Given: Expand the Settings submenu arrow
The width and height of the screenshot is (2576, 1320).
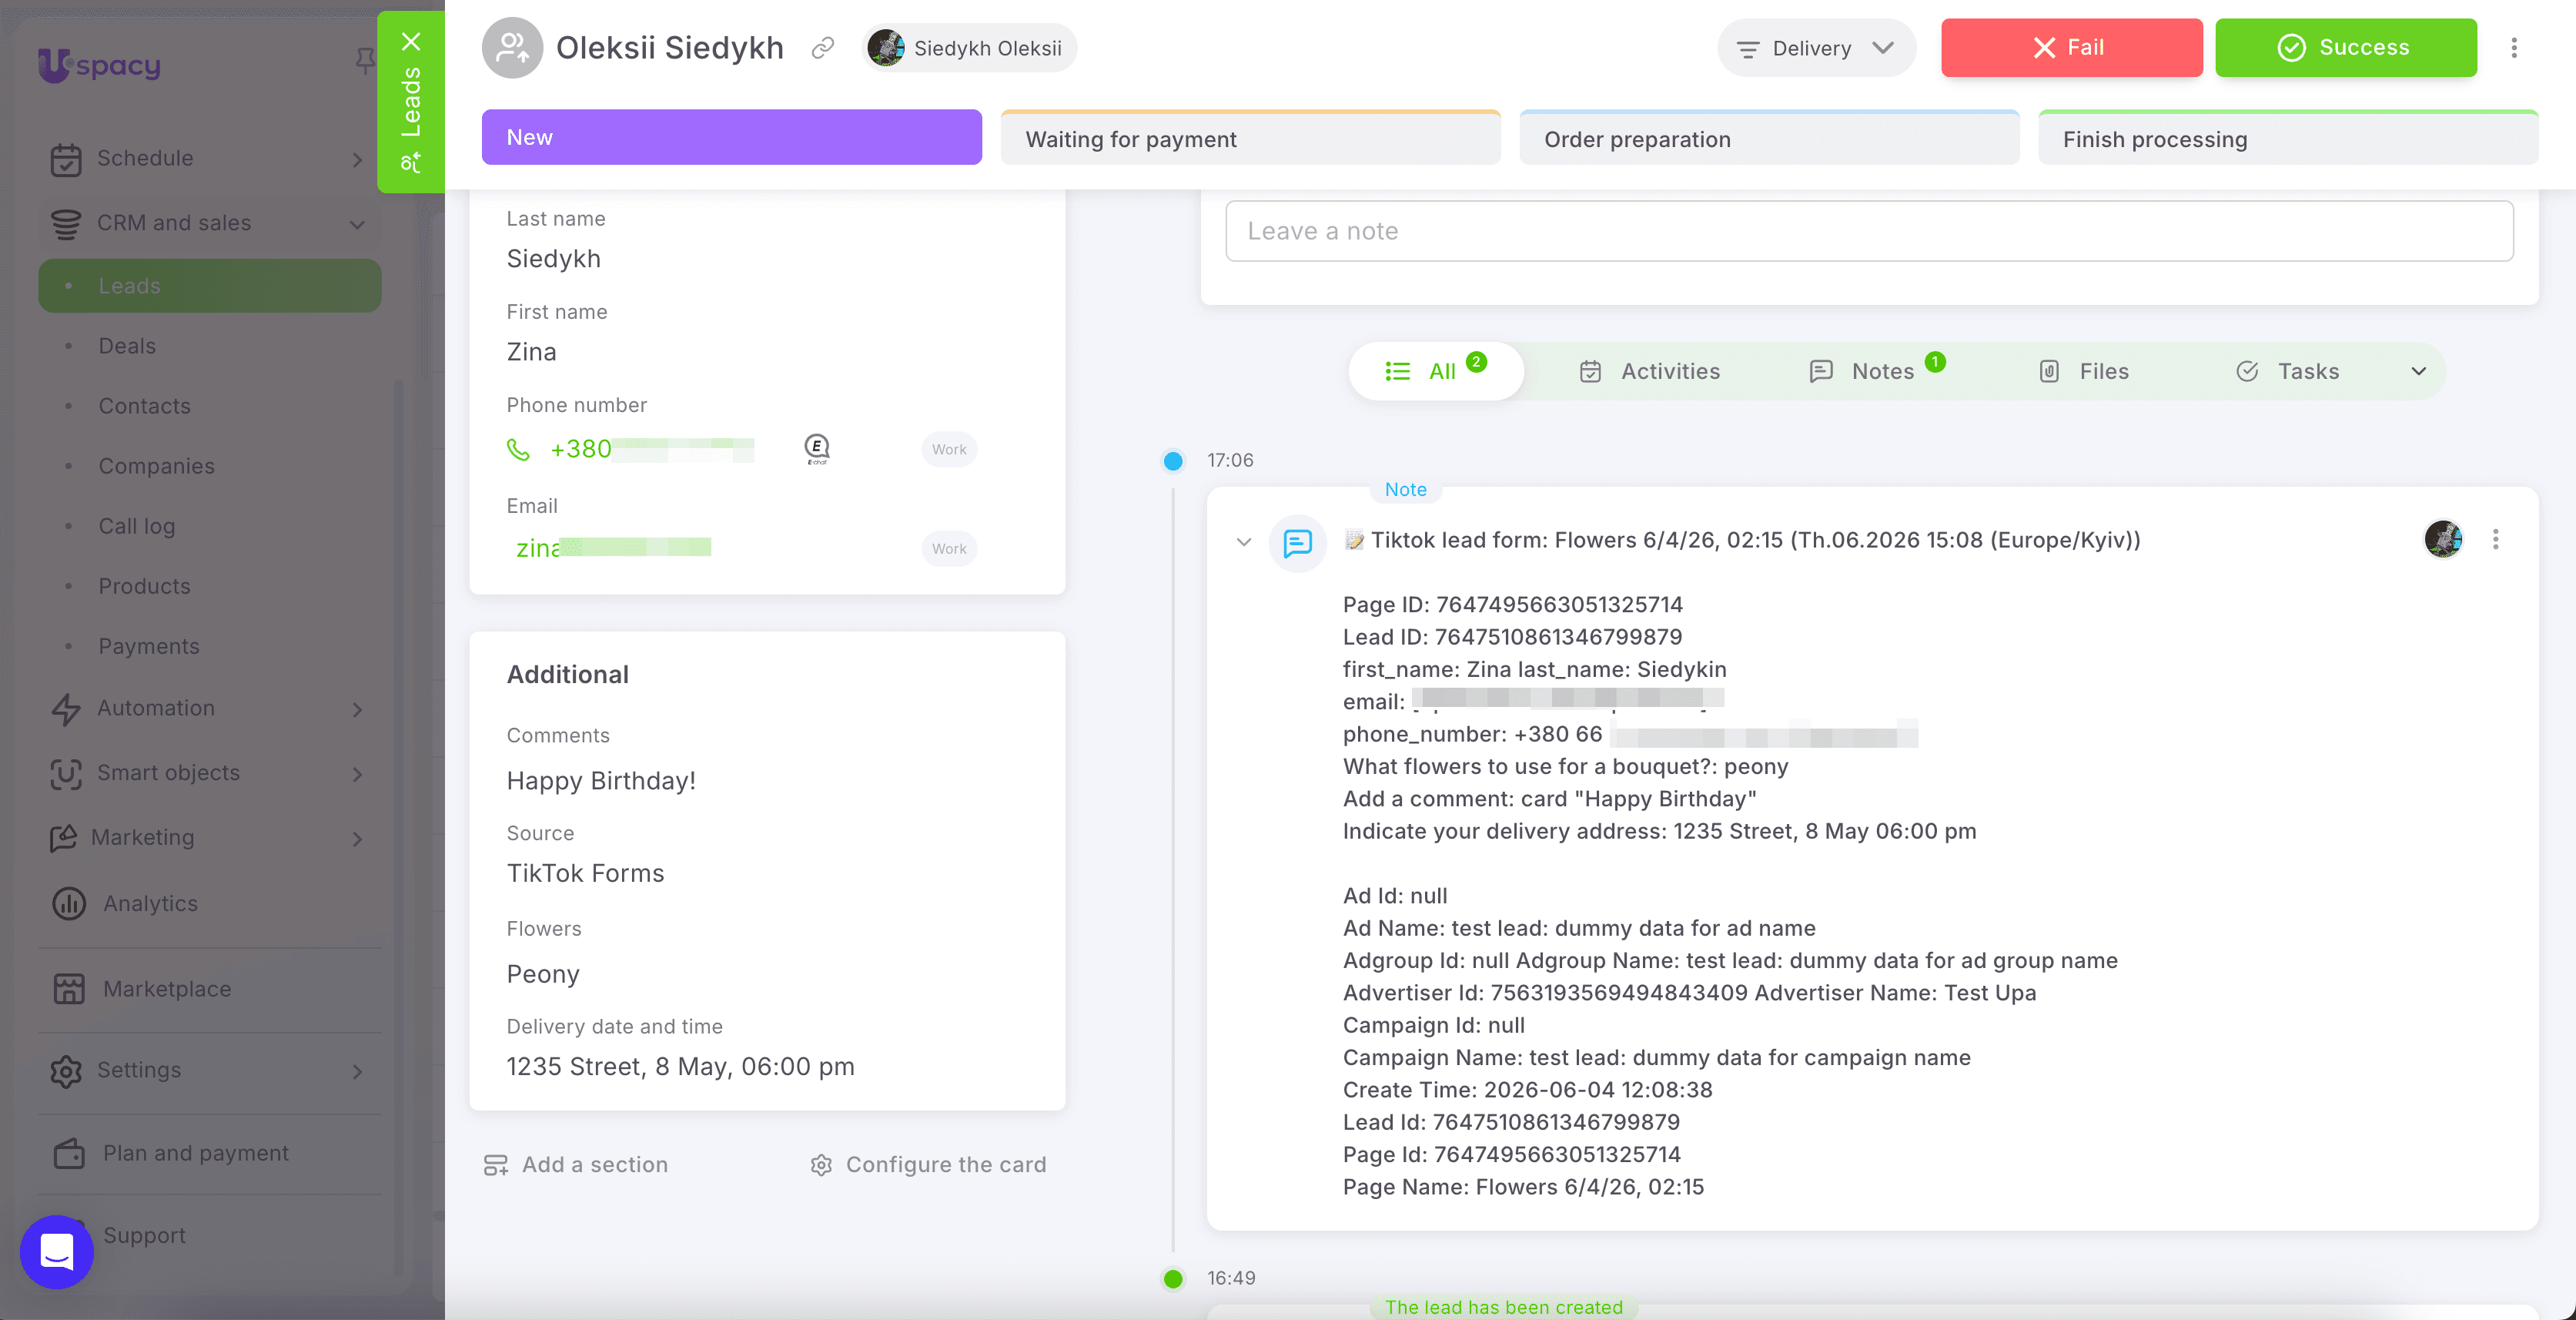Looking at the screenshot, I should tap(358, 1071).
